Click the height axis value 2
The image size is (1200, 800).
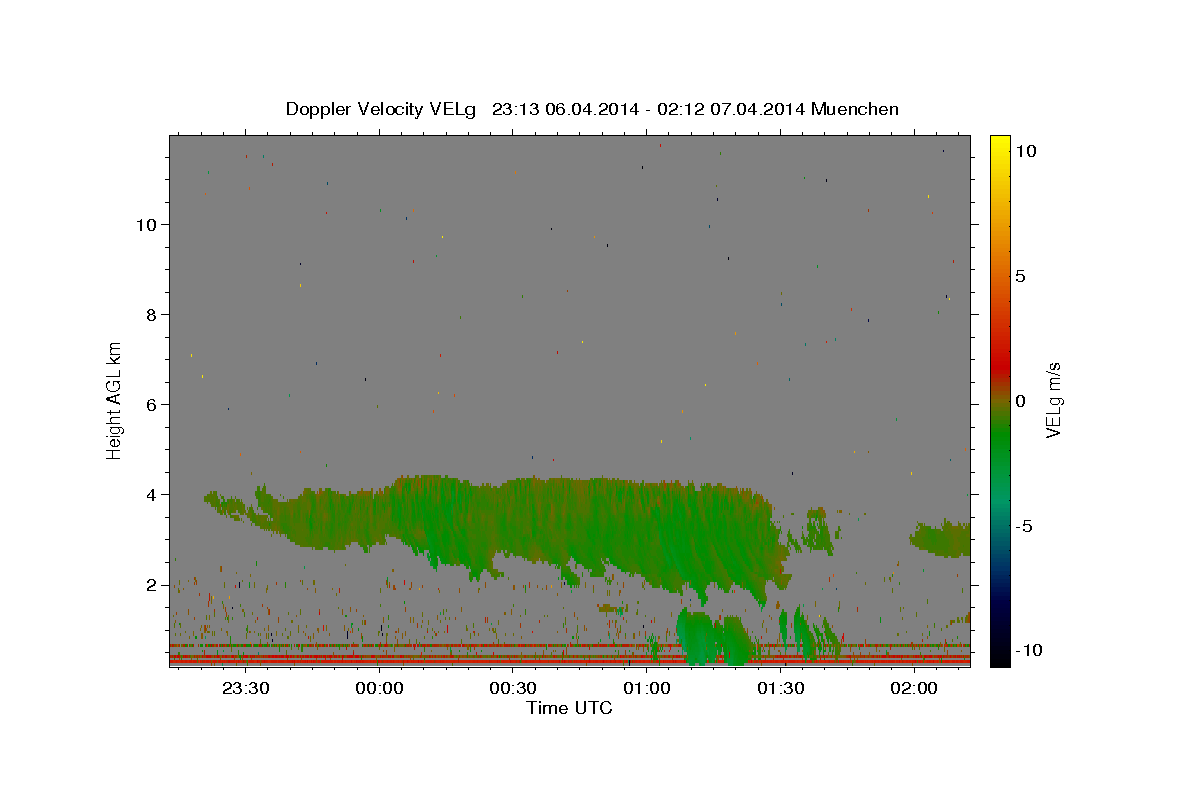click(x=152, y=584)
